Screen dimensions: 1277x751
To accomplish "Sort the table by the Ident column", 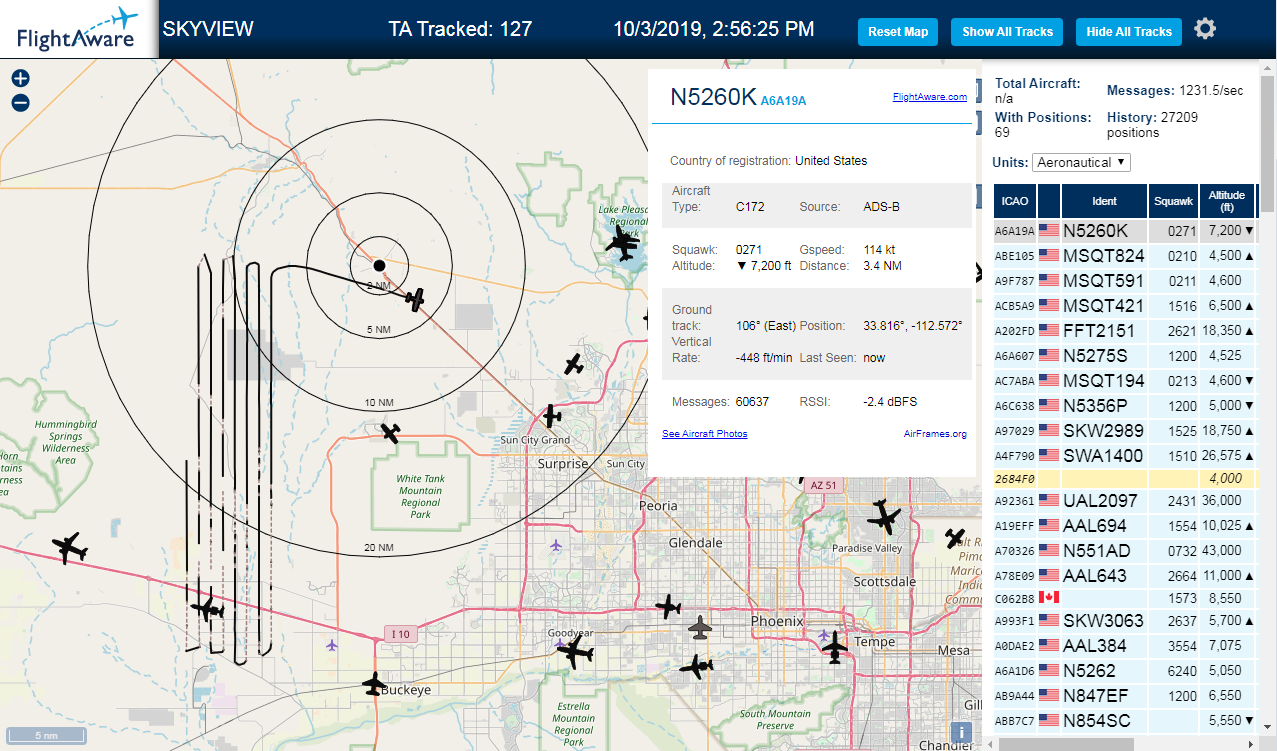I will pos(1105,201).
